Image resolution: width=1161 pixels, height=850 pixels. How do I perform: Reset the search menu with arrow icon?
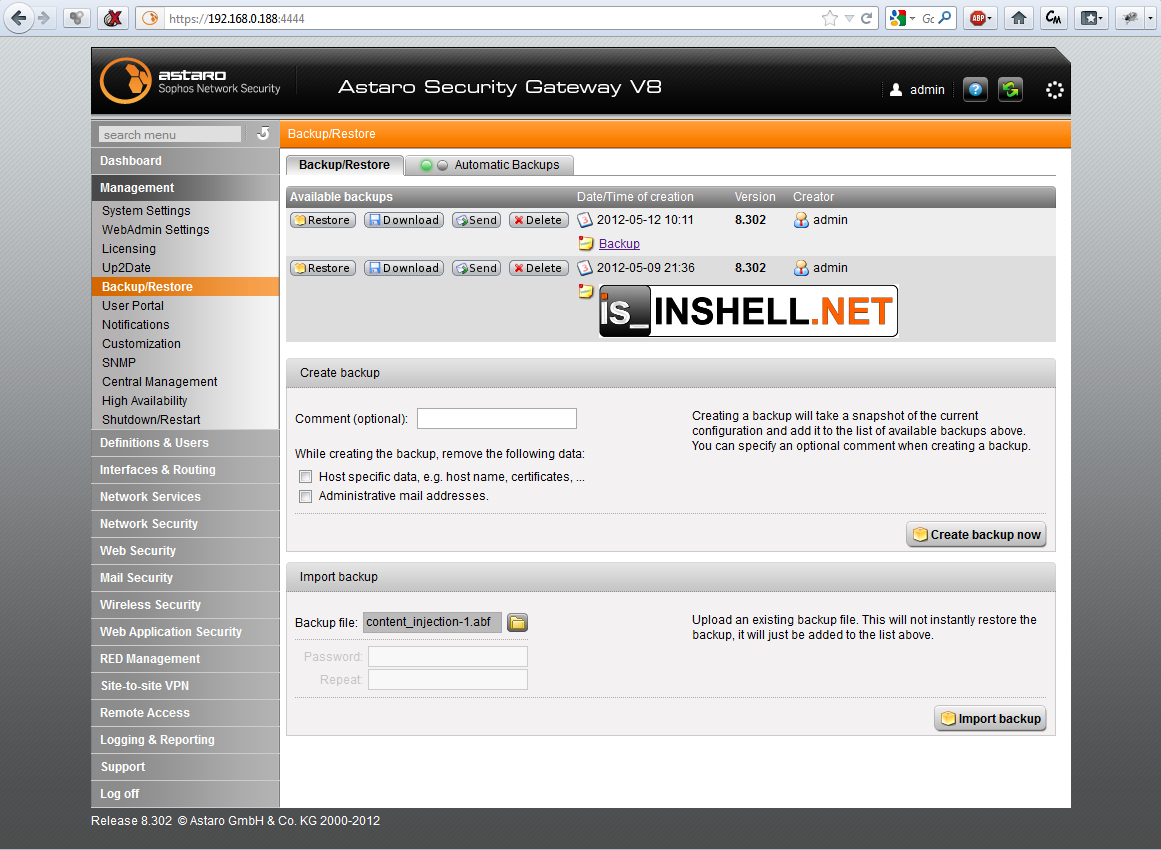[263, 133]
